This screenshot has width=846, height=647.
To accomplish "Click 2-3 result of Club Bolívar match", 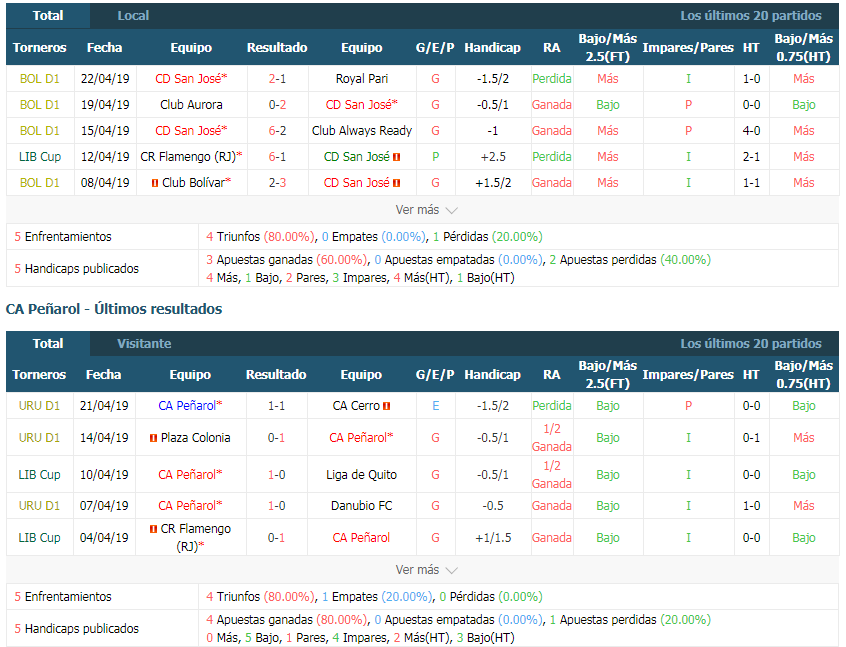I will click(277, 182).
